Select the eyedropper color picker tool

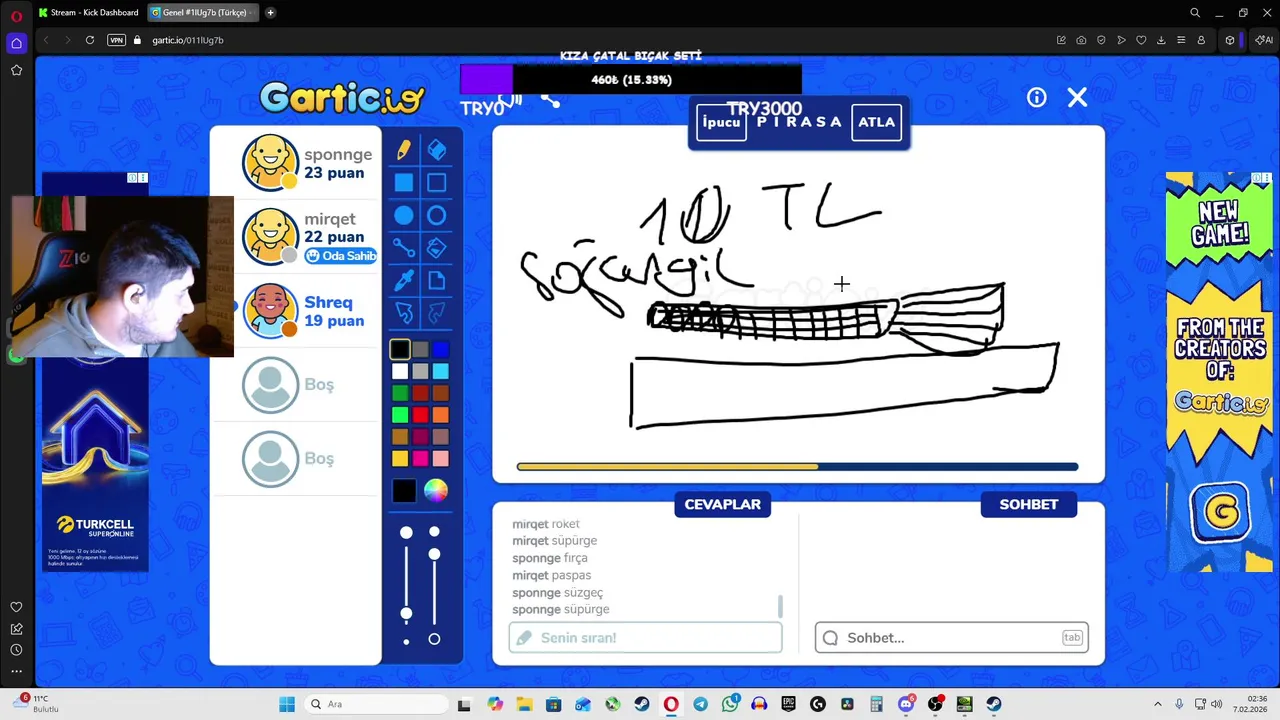click(404, 281)
